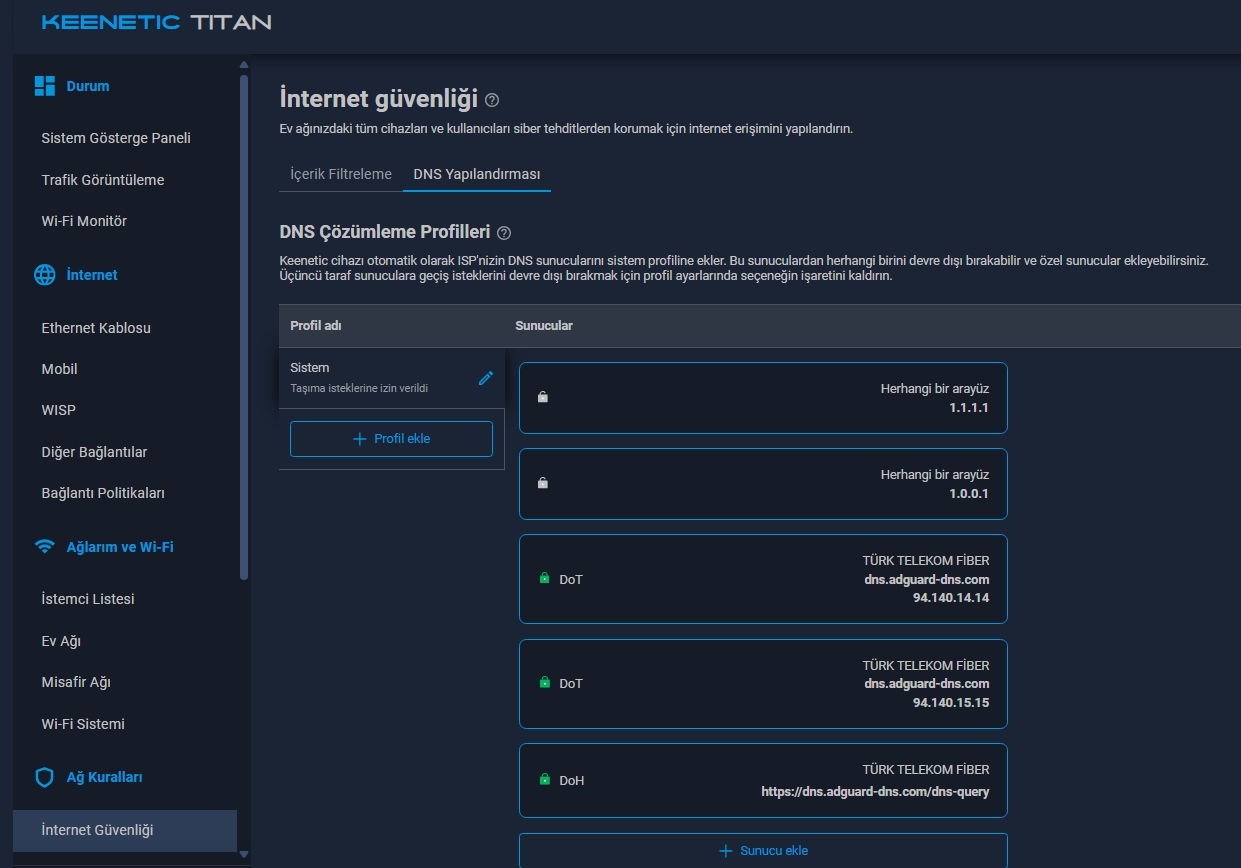The height and width of the screenshot is (868, 1241).
Task: Click 'Taşıma isteklerine izin verildi' text
Action: point(359,388)
